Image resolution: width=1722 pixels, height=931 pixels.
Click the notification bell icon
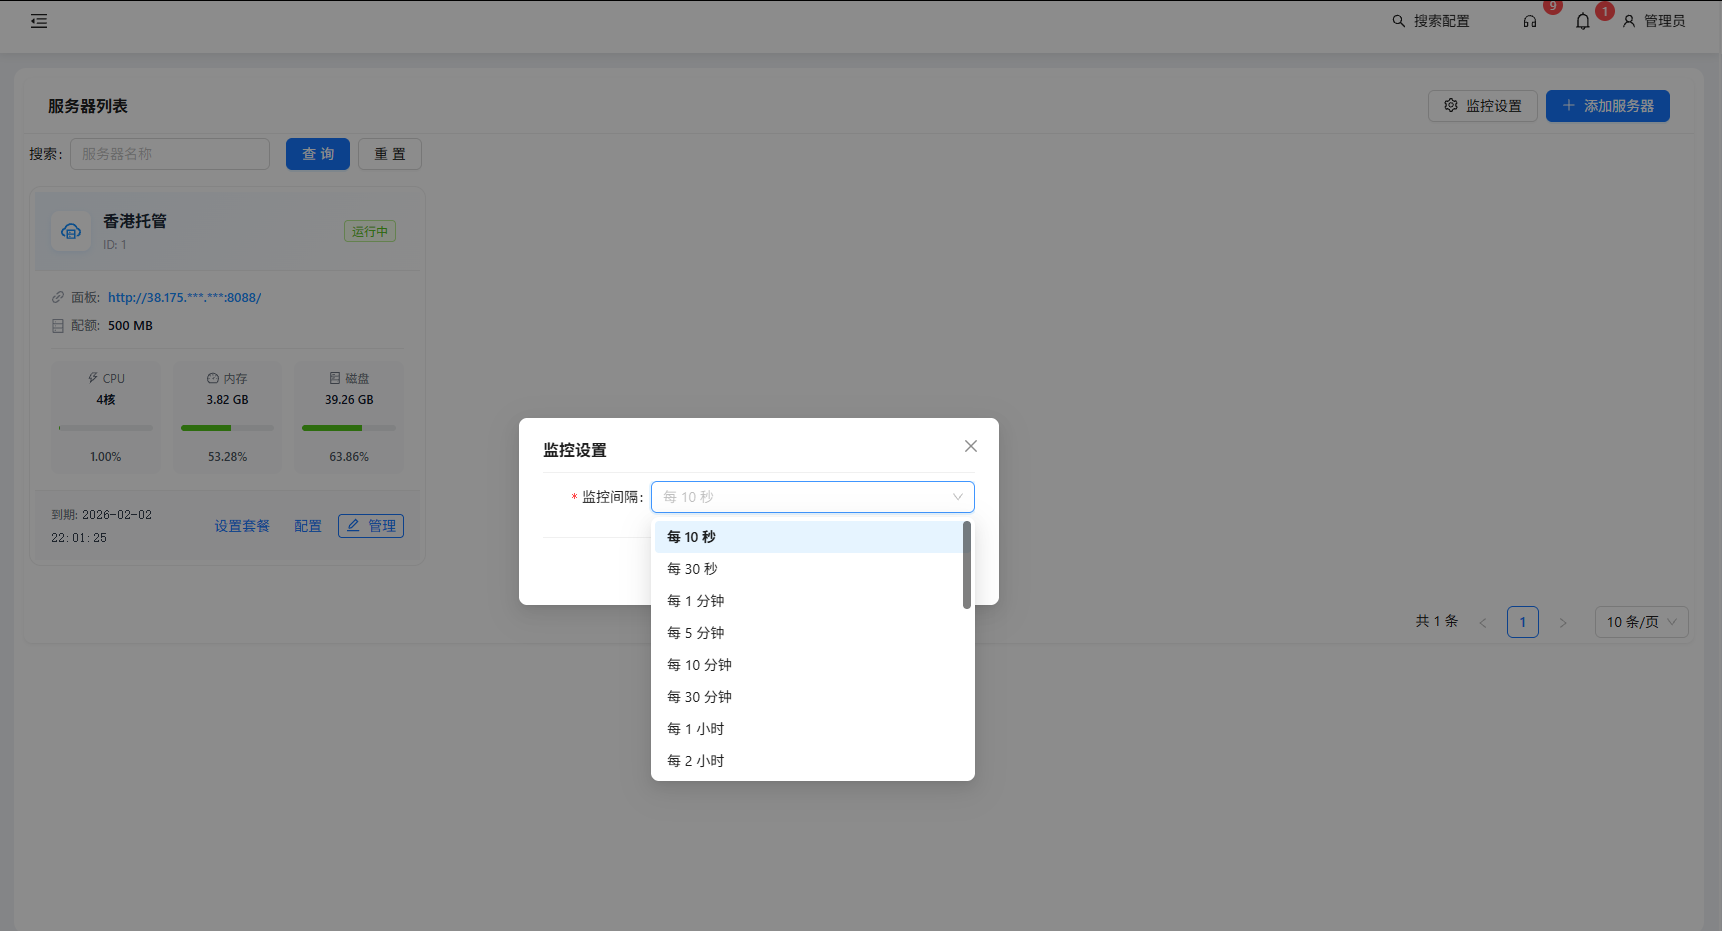click(1582, 21)
